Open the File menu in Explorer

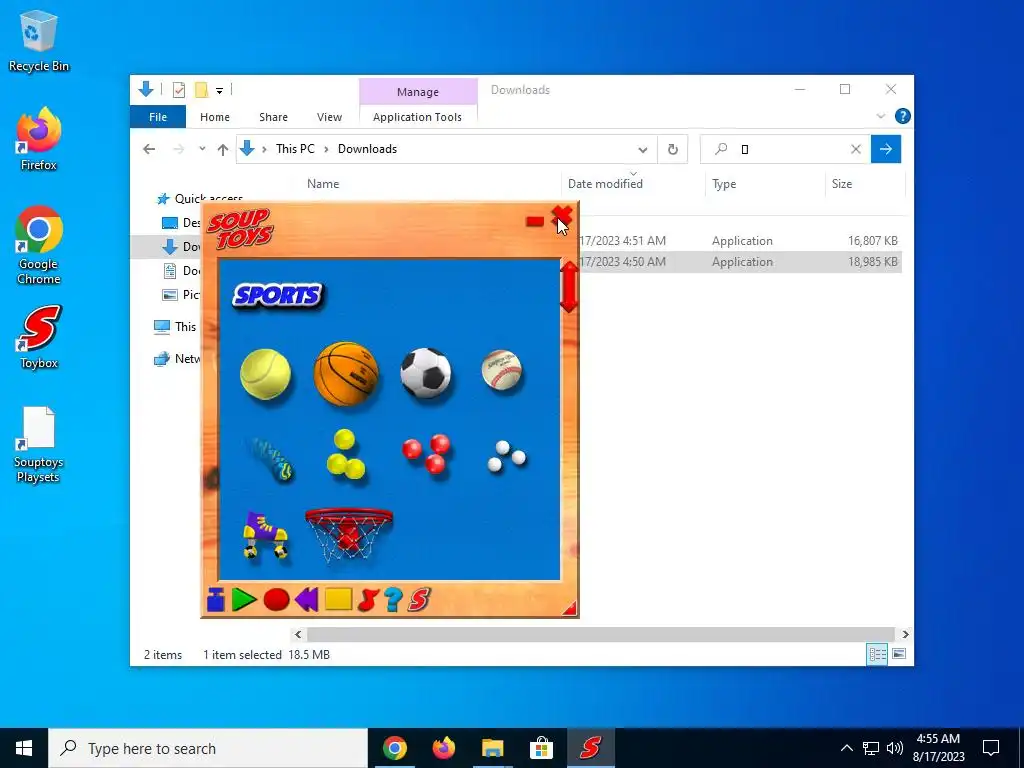click(x=158, y=117)
